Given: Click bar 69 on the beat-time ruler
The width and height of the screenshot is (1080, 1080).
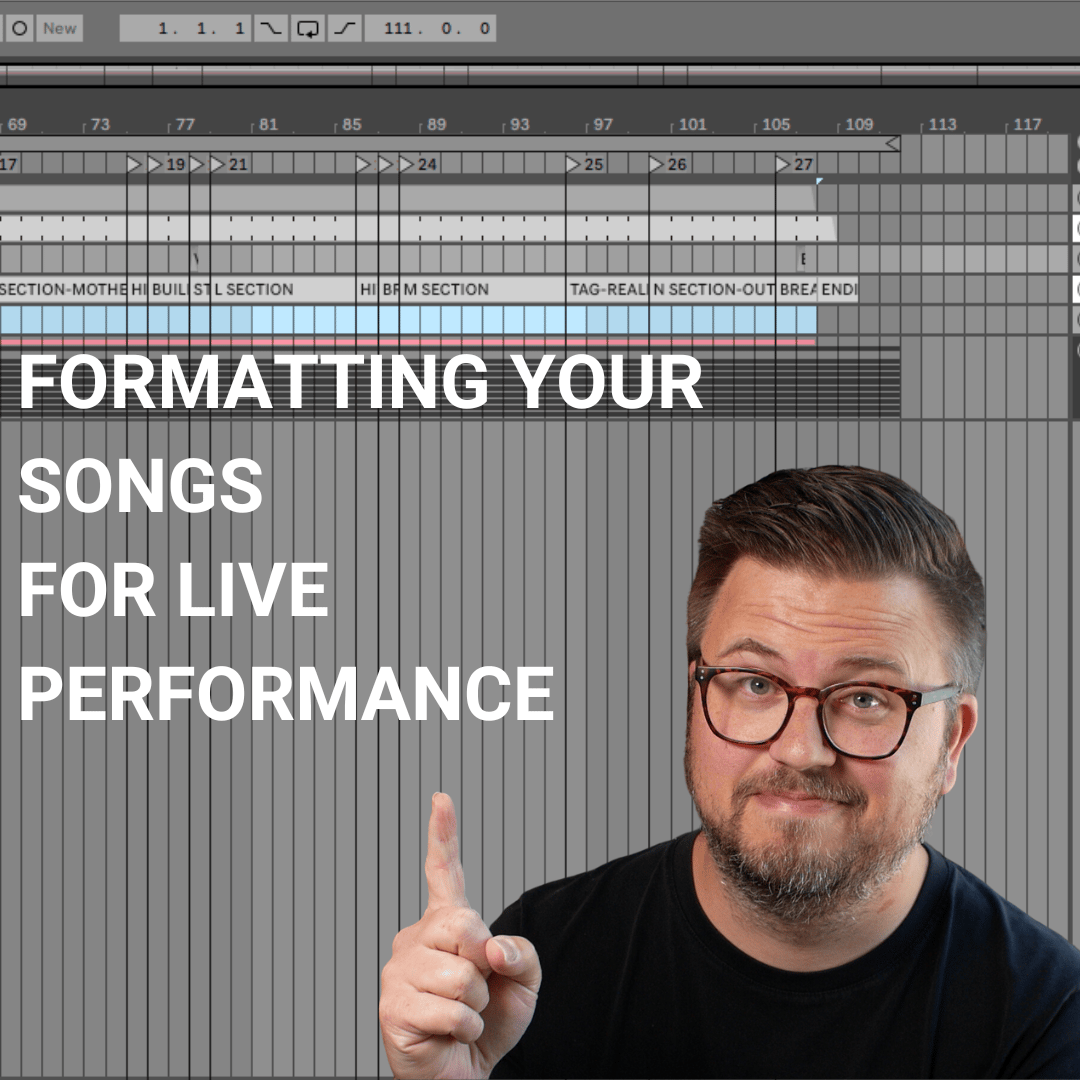Looking at the screenshot, I should click(x=17, y=125).
